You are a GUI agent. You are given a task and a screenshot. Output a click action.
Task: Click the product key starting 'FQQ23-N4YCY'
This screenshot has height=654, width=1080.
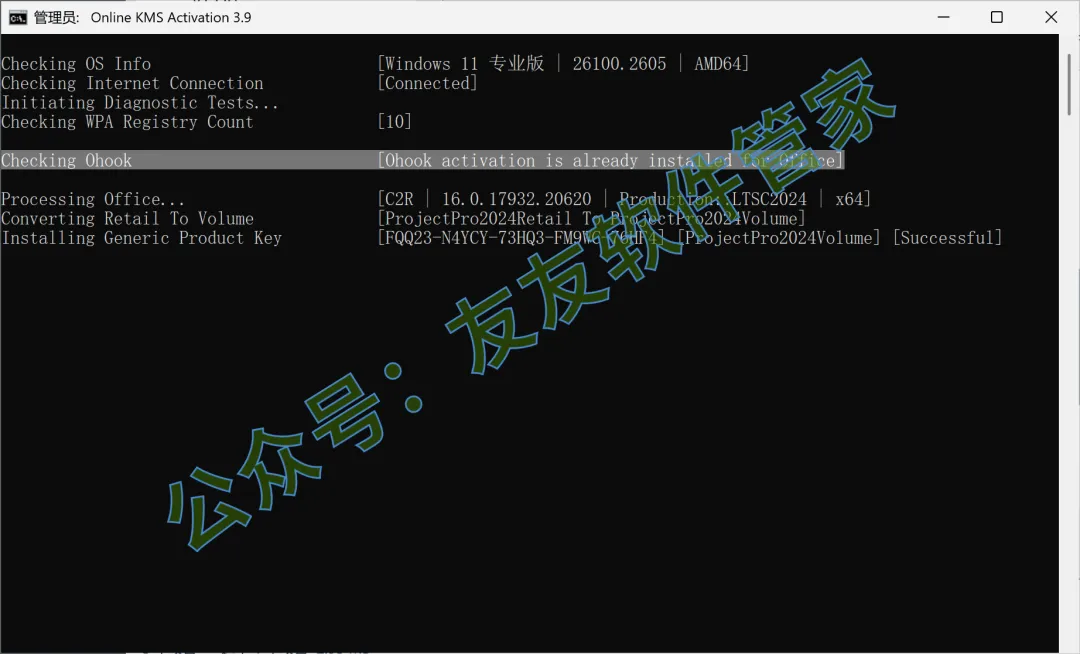coord(521,238)
